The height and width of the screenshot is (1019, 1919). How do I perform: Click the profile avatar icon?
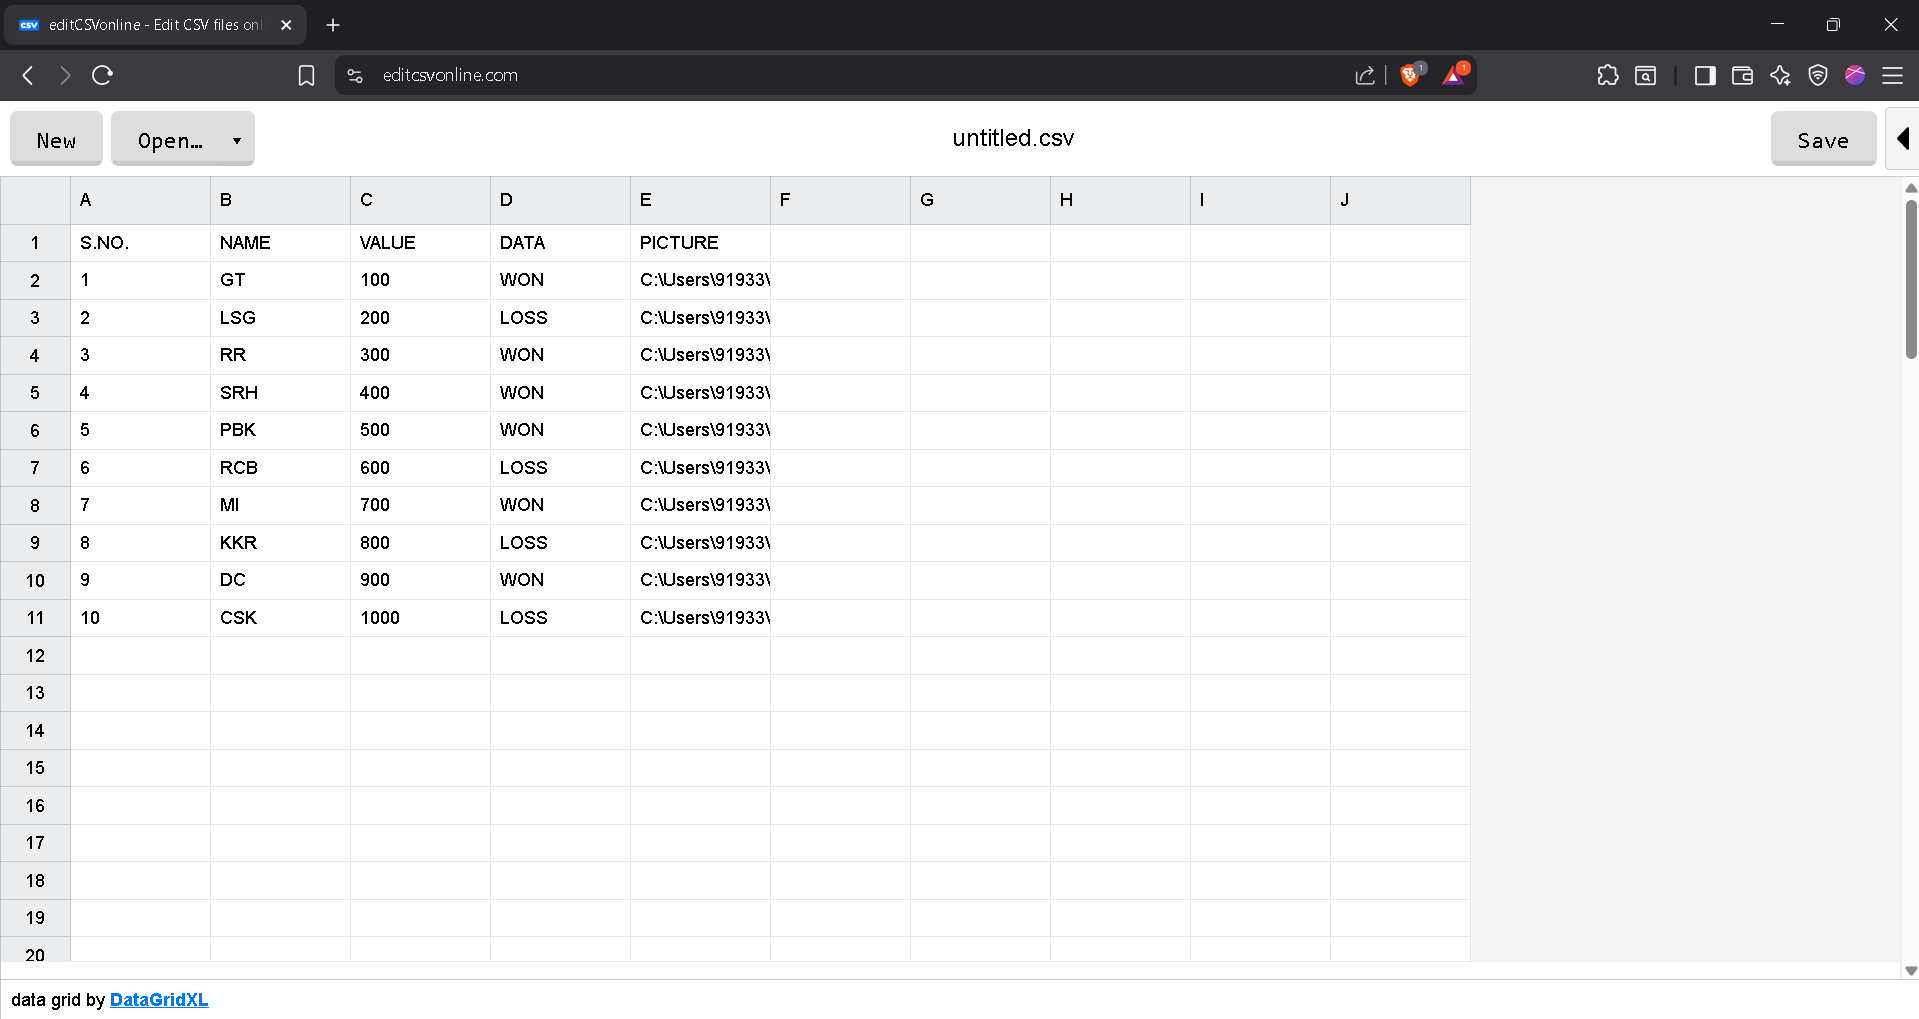(1855, 75)
